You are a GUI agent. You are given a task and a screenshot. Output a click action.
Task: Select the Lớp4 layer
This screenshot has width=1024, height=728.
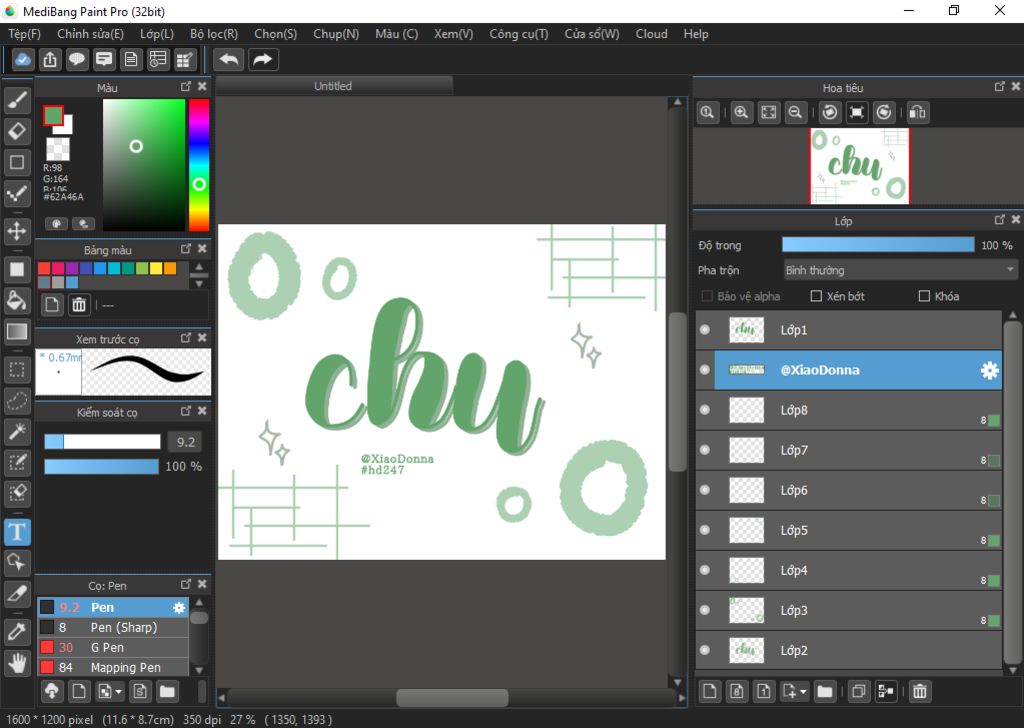tap(848, 570)
